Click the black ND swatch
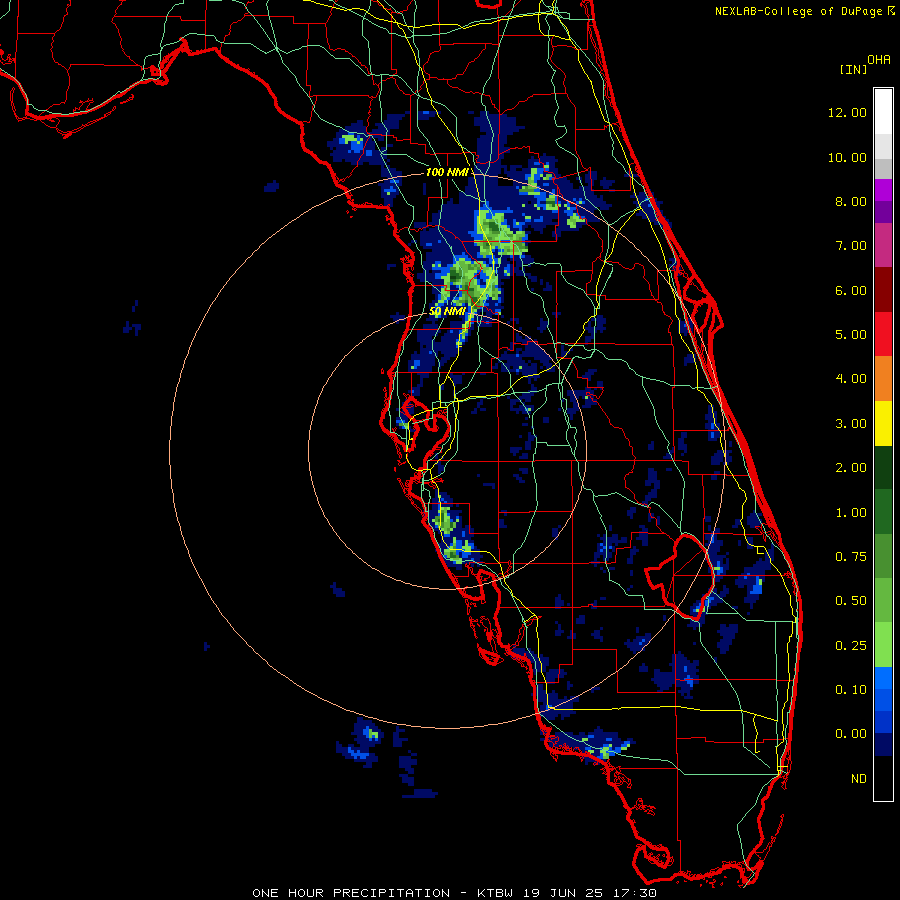This screenshot has width=900, height=900. click(x=883, y=778)
